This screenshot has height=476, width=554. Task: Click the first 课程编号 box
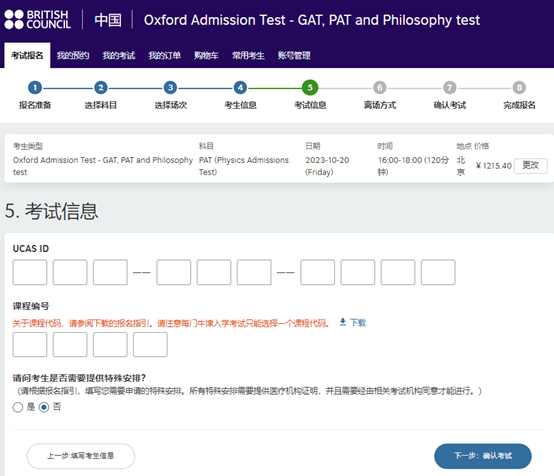30,344
